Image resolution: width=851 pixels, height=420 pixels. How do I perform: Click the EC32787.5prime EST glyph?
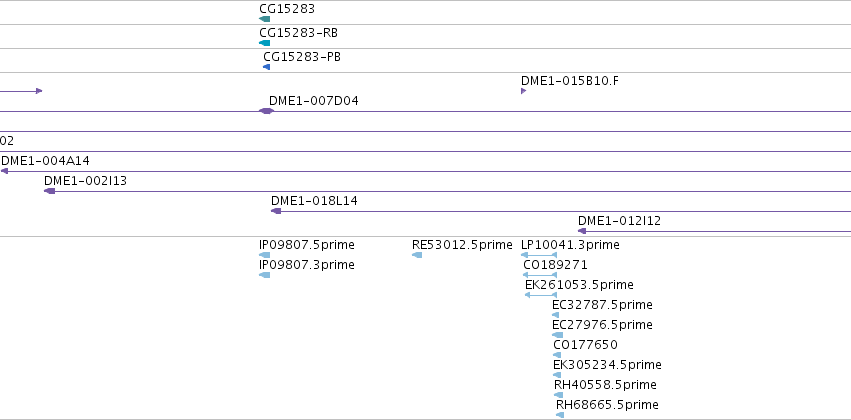click(555, 315)
